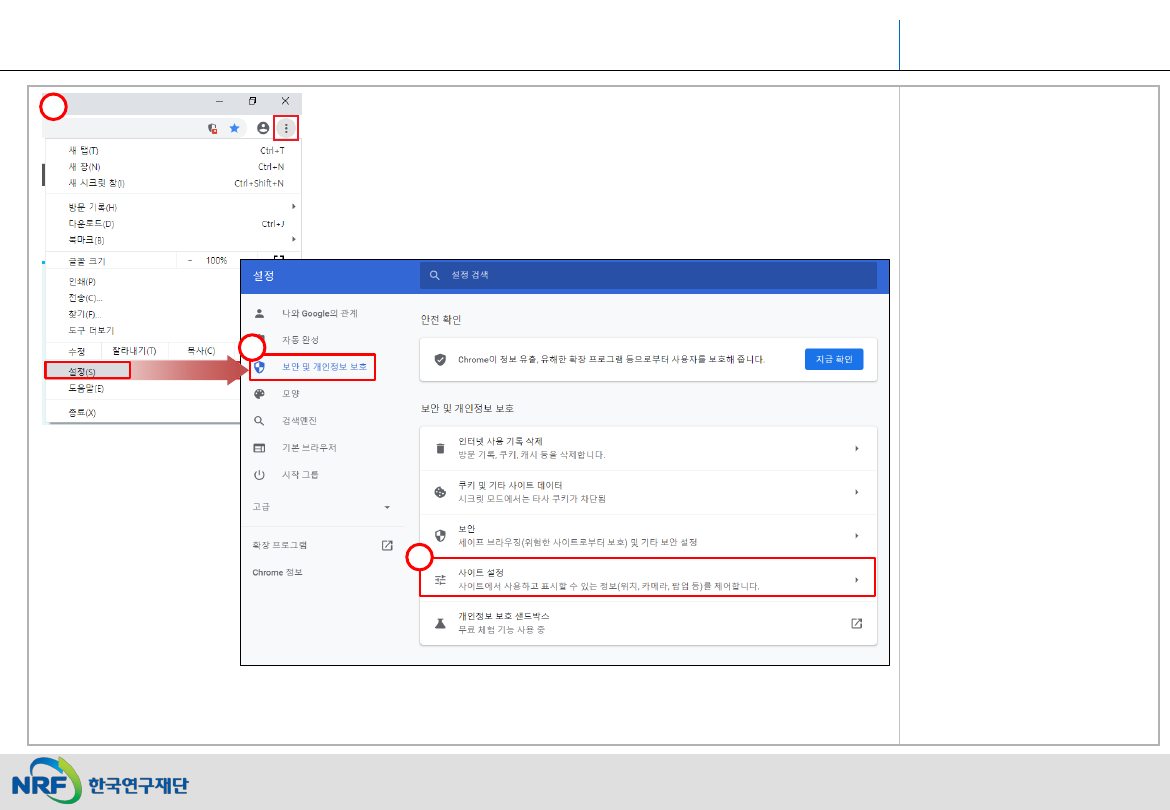Click the palette icon for 모양
The height and width of the screenshot is (810, 1170).
259,394
